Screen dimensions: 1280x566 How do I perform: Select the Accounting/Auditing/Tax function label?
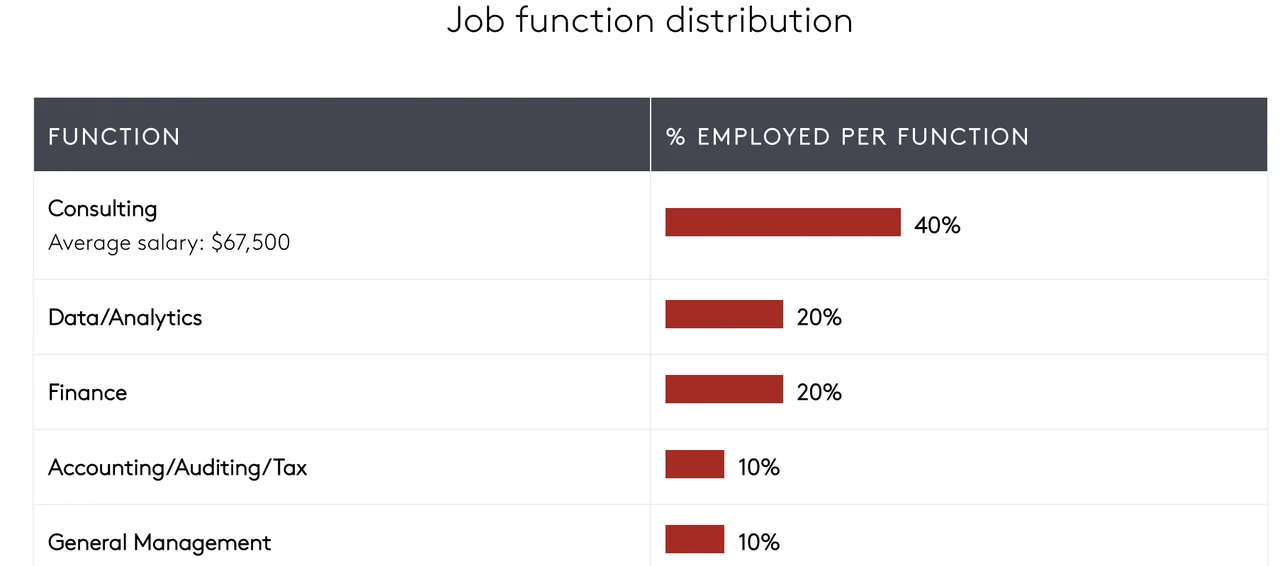(177, 467)
